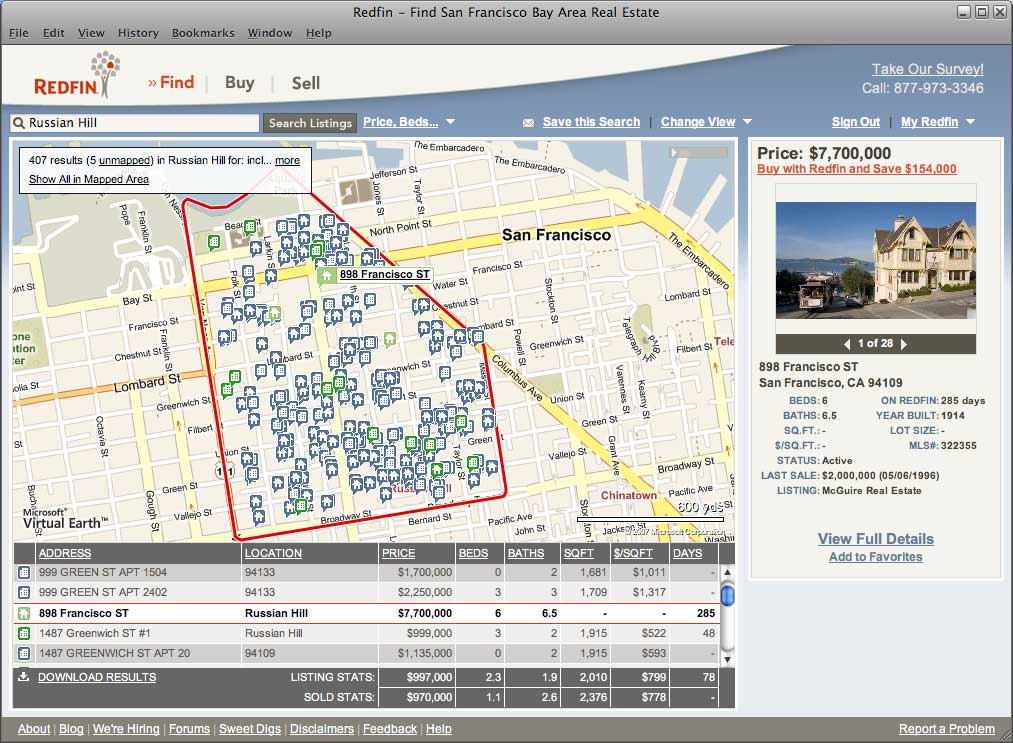Open the Bookmarks menu
Image resolution: width=1013 pixels, height=743 pixels.
(x=203, y=33)
